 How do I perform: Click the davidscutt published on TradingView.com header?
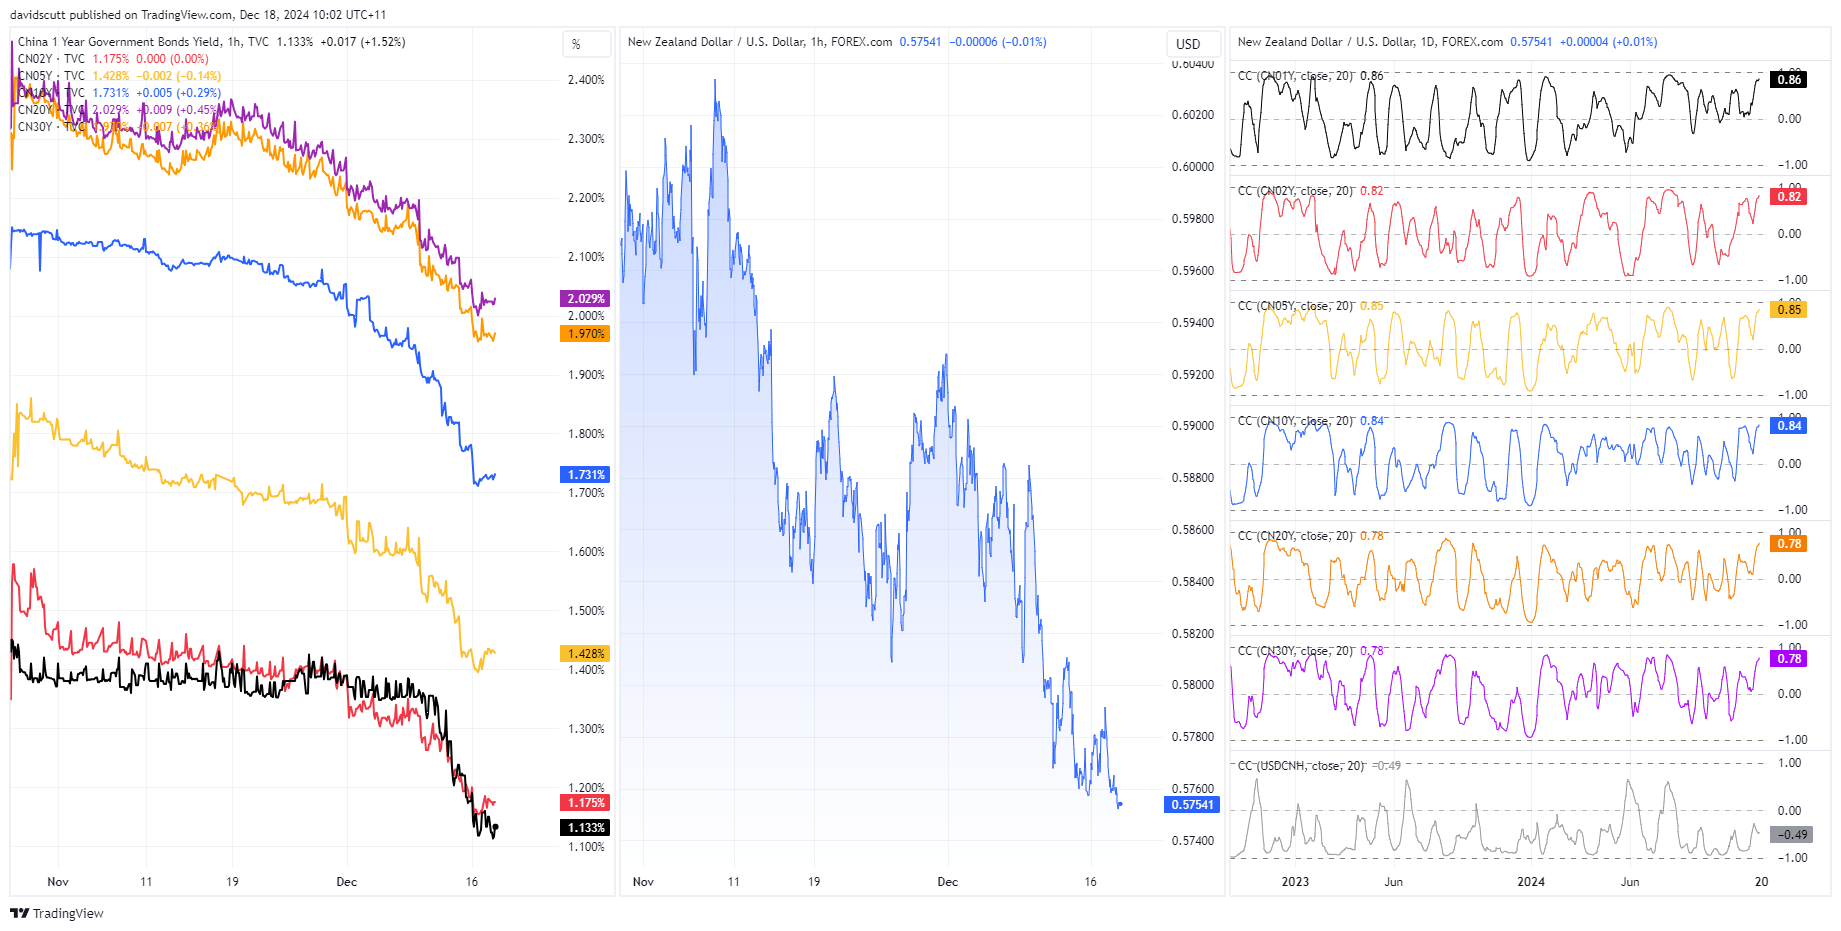point(198,15)
